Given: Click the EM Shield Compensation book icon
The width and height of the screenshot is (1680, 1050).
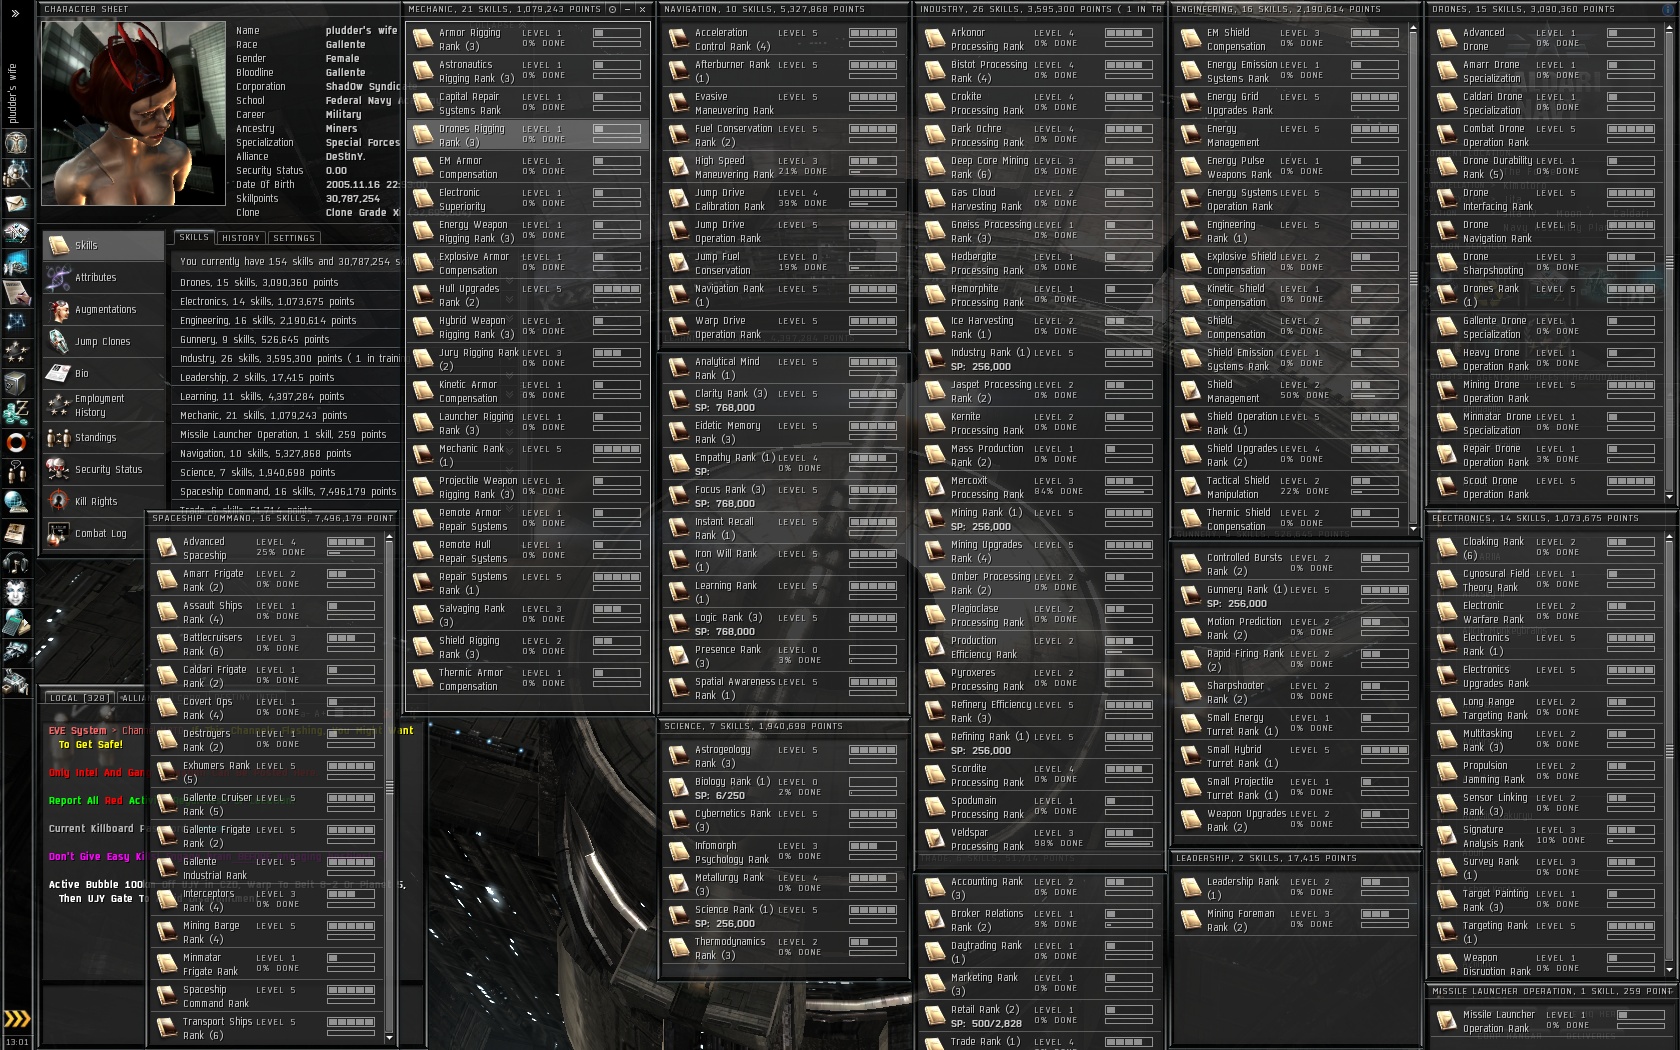Looking at the screenshot, I should pyautogui.click(x=1191, y=39).
